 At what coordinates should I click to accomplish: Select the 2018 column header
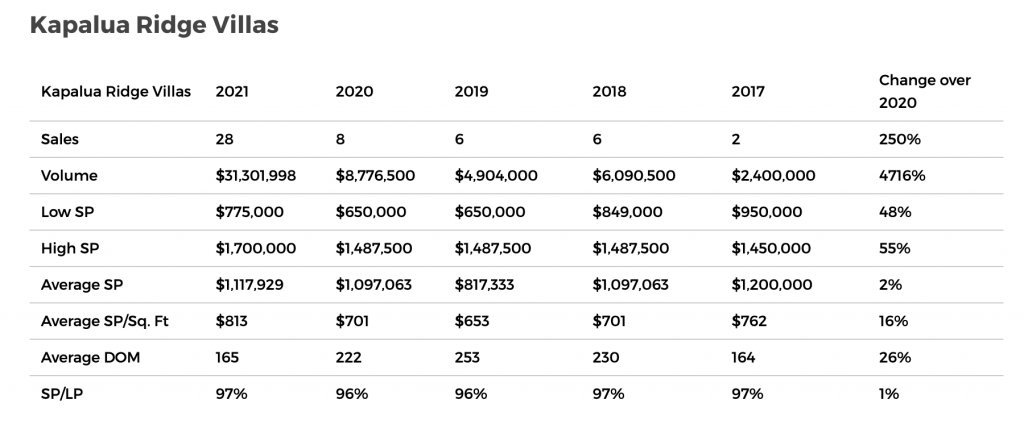coord(610,91)
